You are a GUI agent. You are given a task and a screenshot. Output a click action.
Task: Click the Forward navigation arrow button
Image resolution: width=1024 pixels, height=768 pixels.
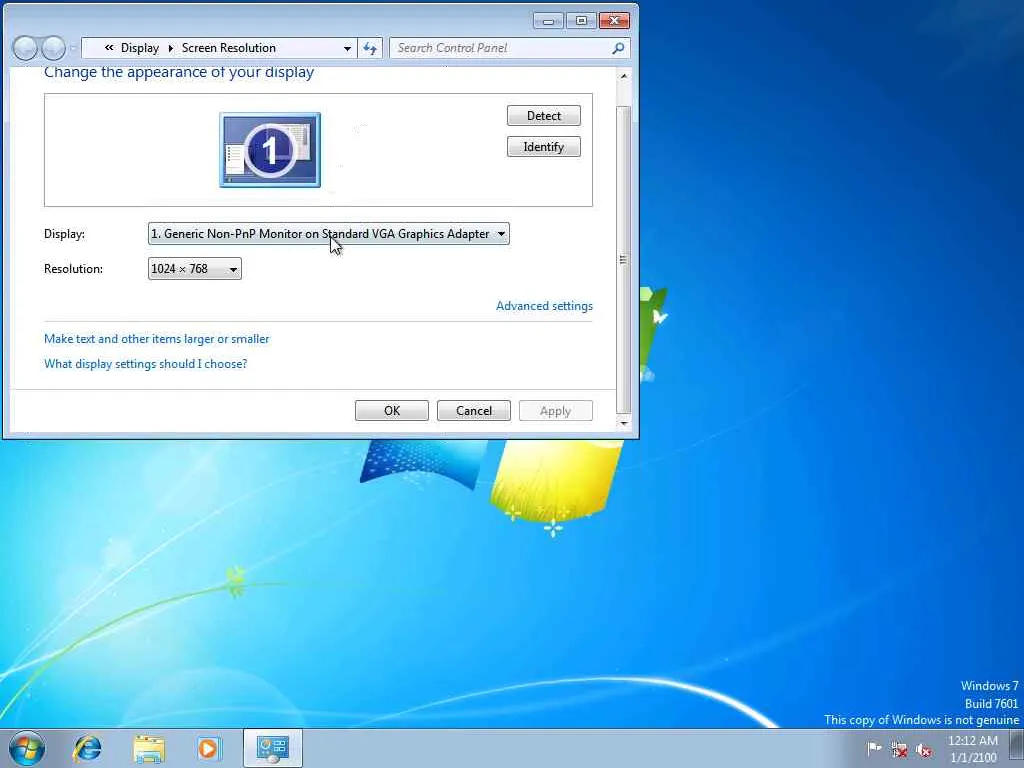coord(53,48)
